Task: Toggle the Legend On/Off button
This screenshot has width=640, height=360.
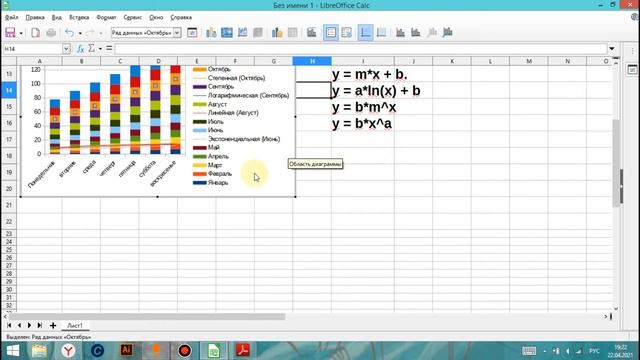Action: [x=331, y=33]
